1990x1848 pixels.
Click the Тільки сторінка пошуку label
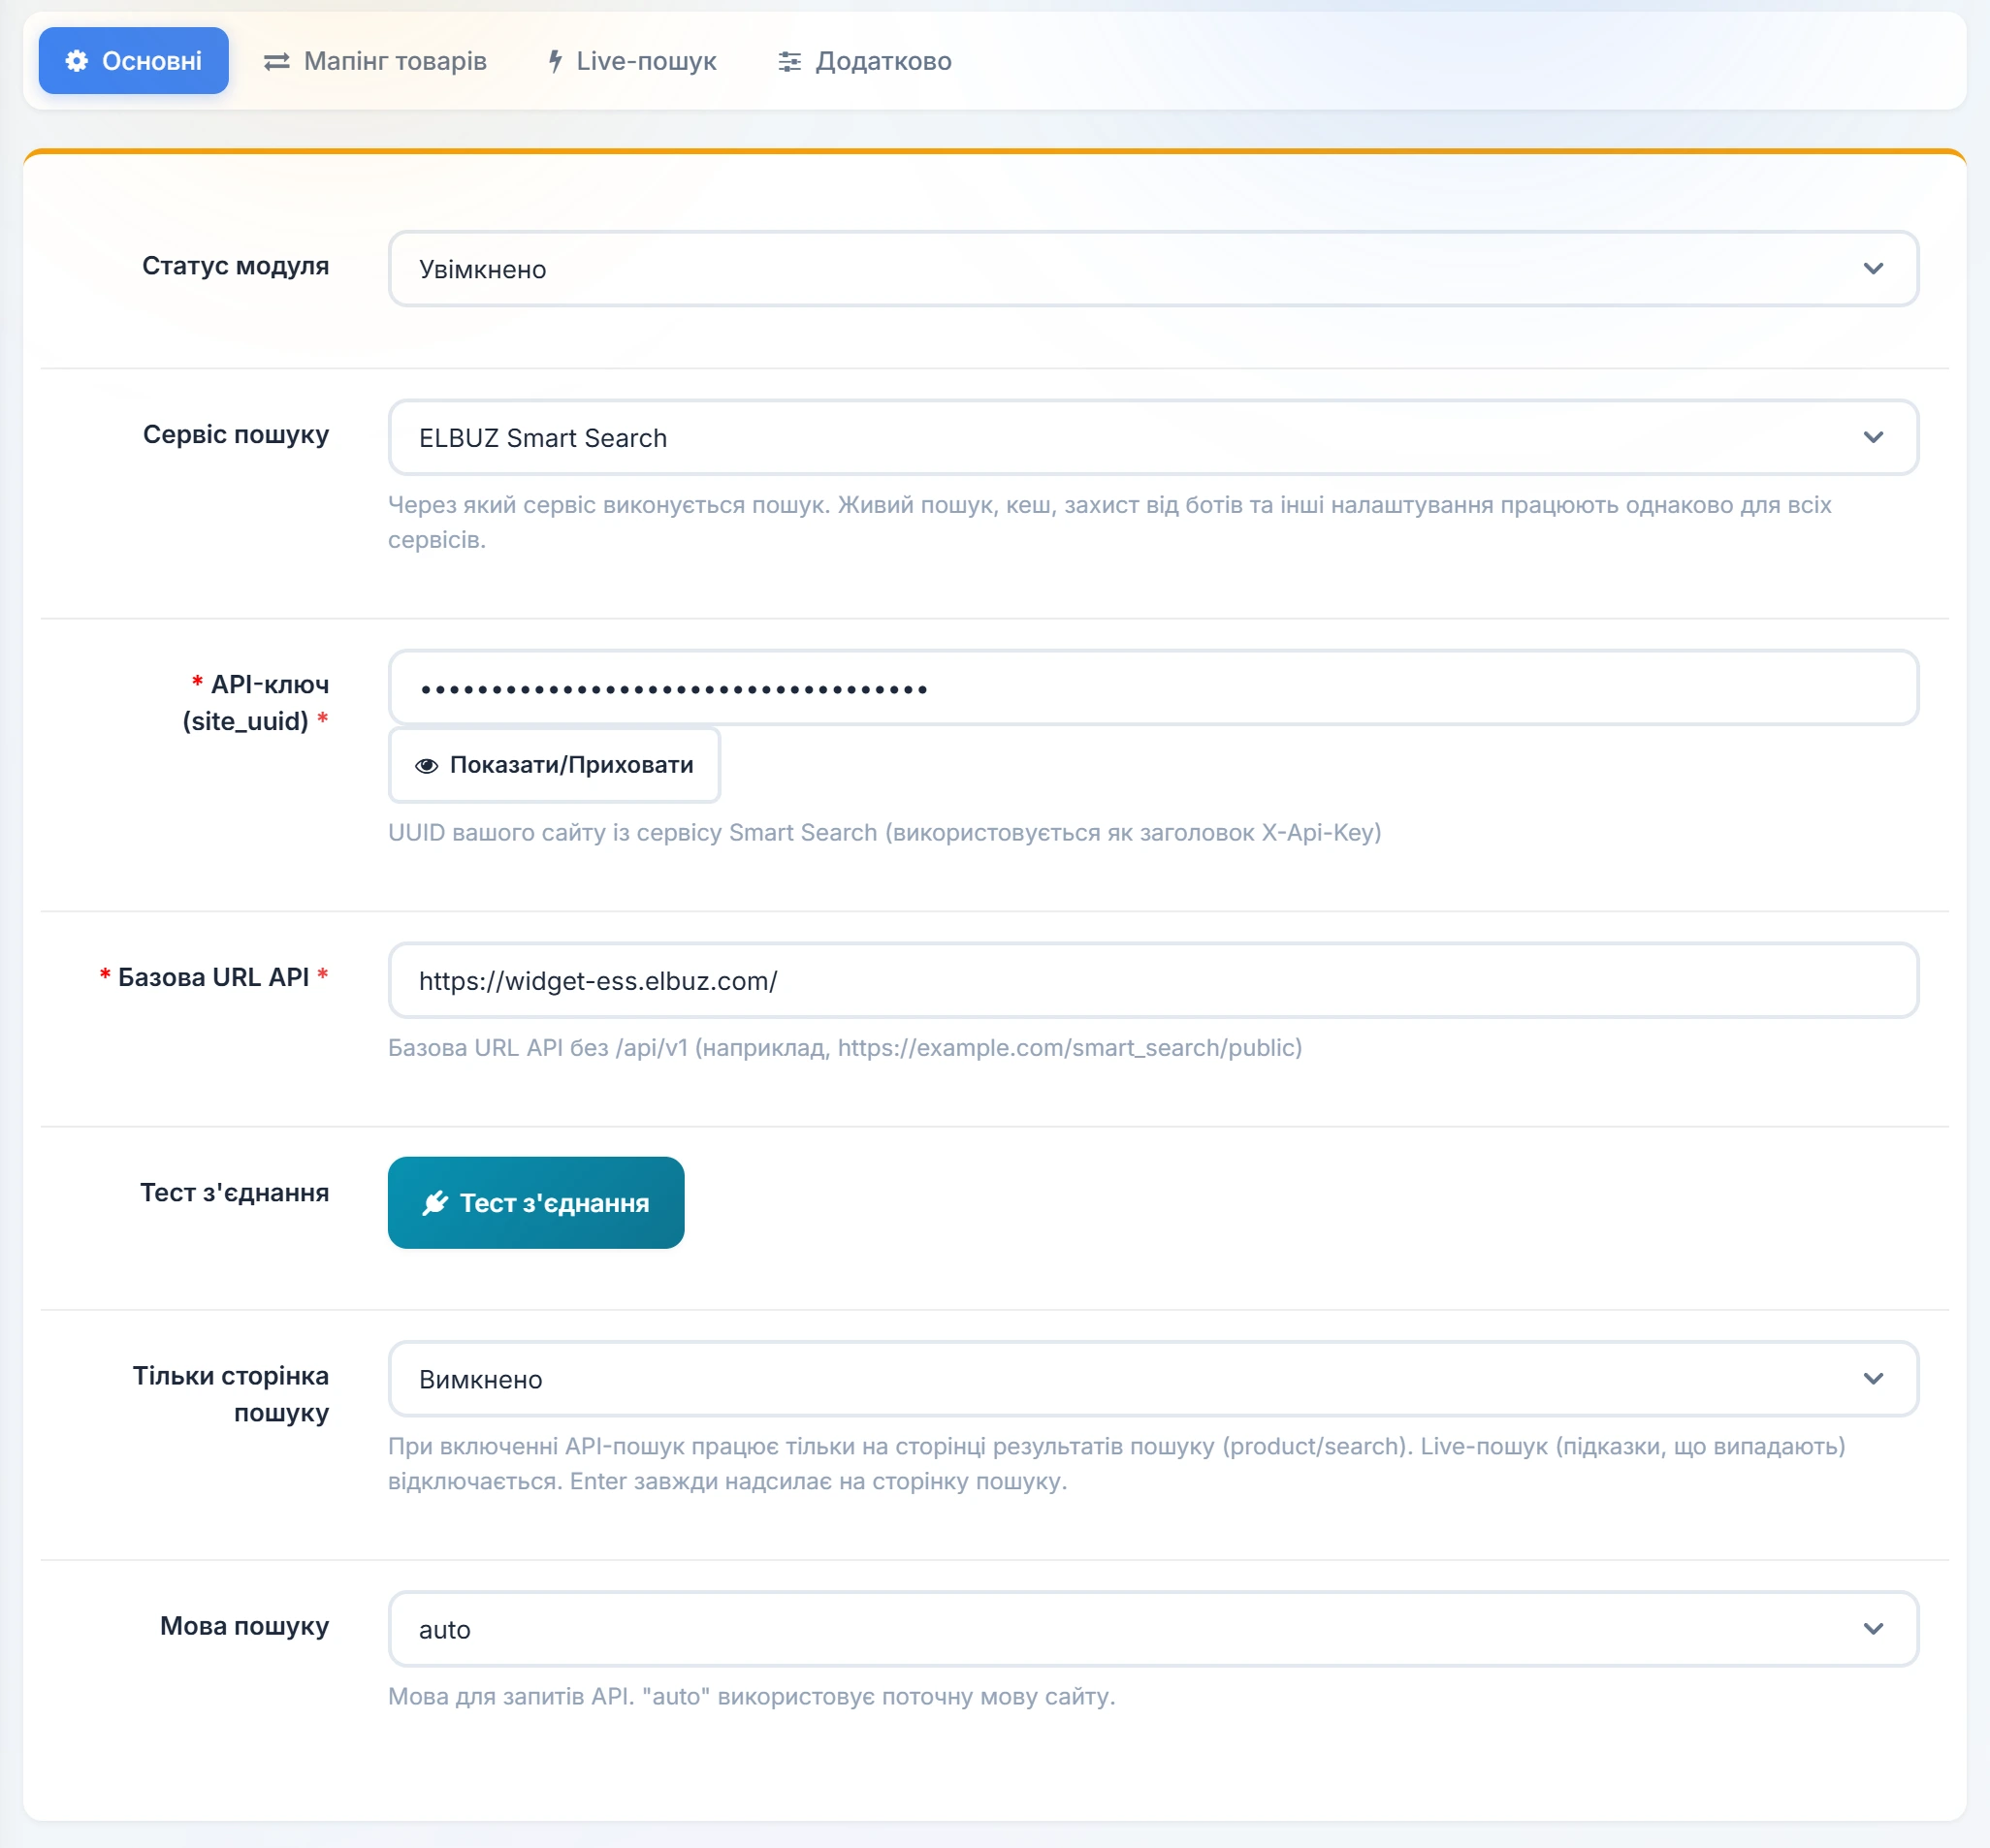(231, 1394)
